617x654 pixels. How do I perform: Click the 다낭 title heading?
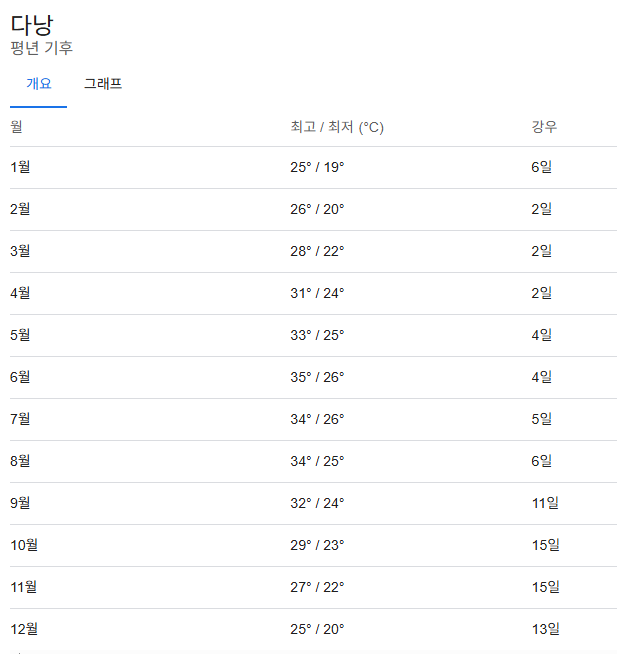tap(32, 25)
